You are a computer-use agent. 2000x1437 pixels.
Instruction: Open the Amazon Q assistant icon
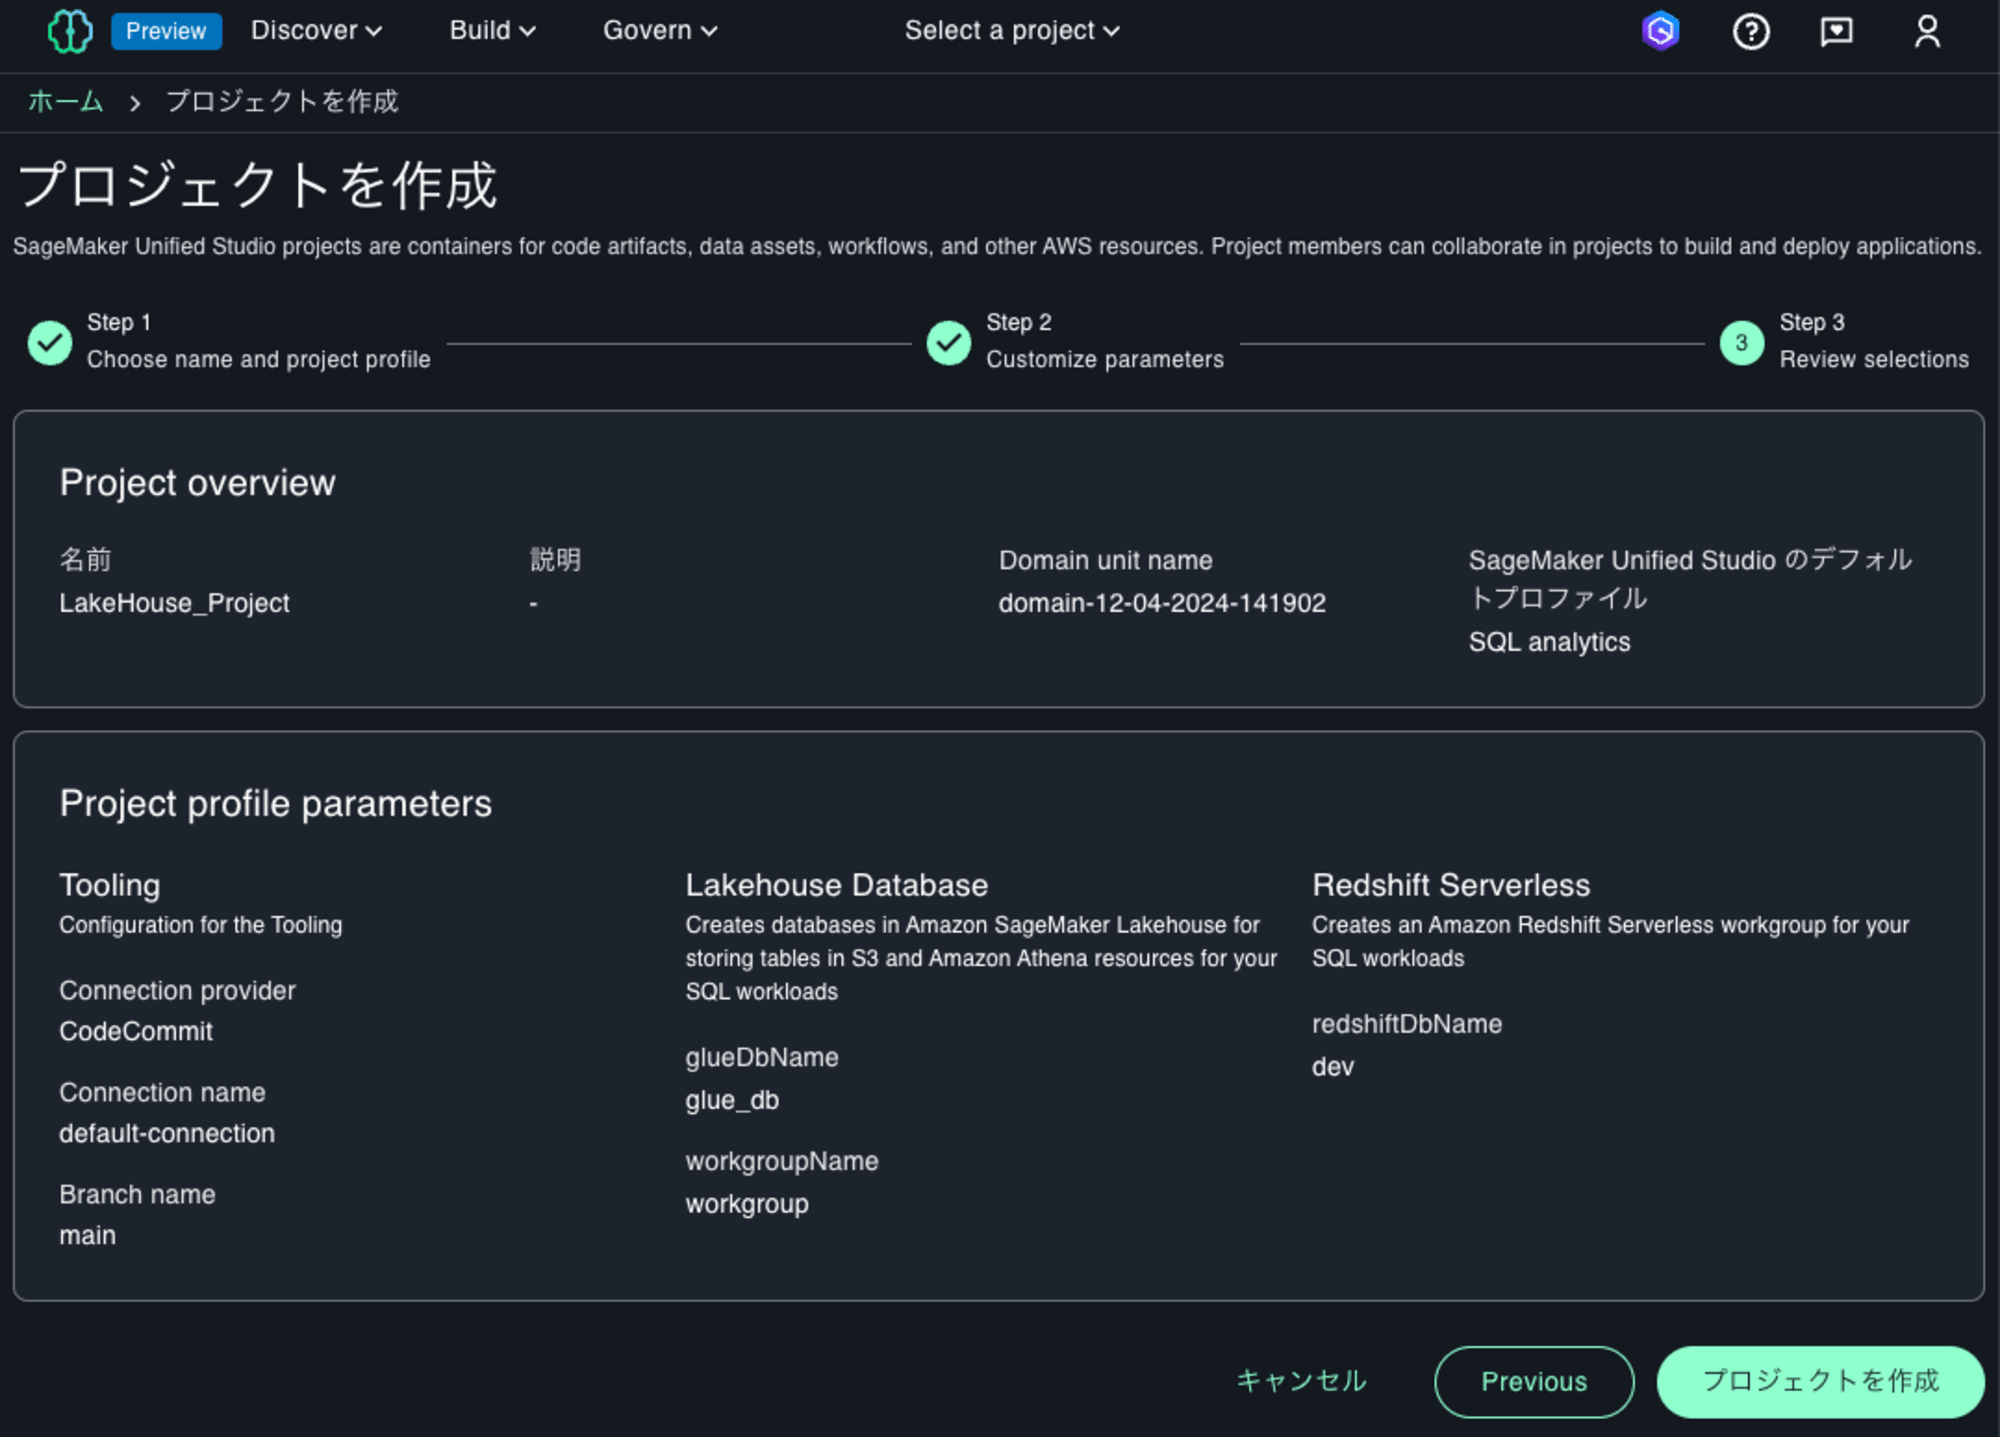pyautogui.click(x=1660, y=31)
